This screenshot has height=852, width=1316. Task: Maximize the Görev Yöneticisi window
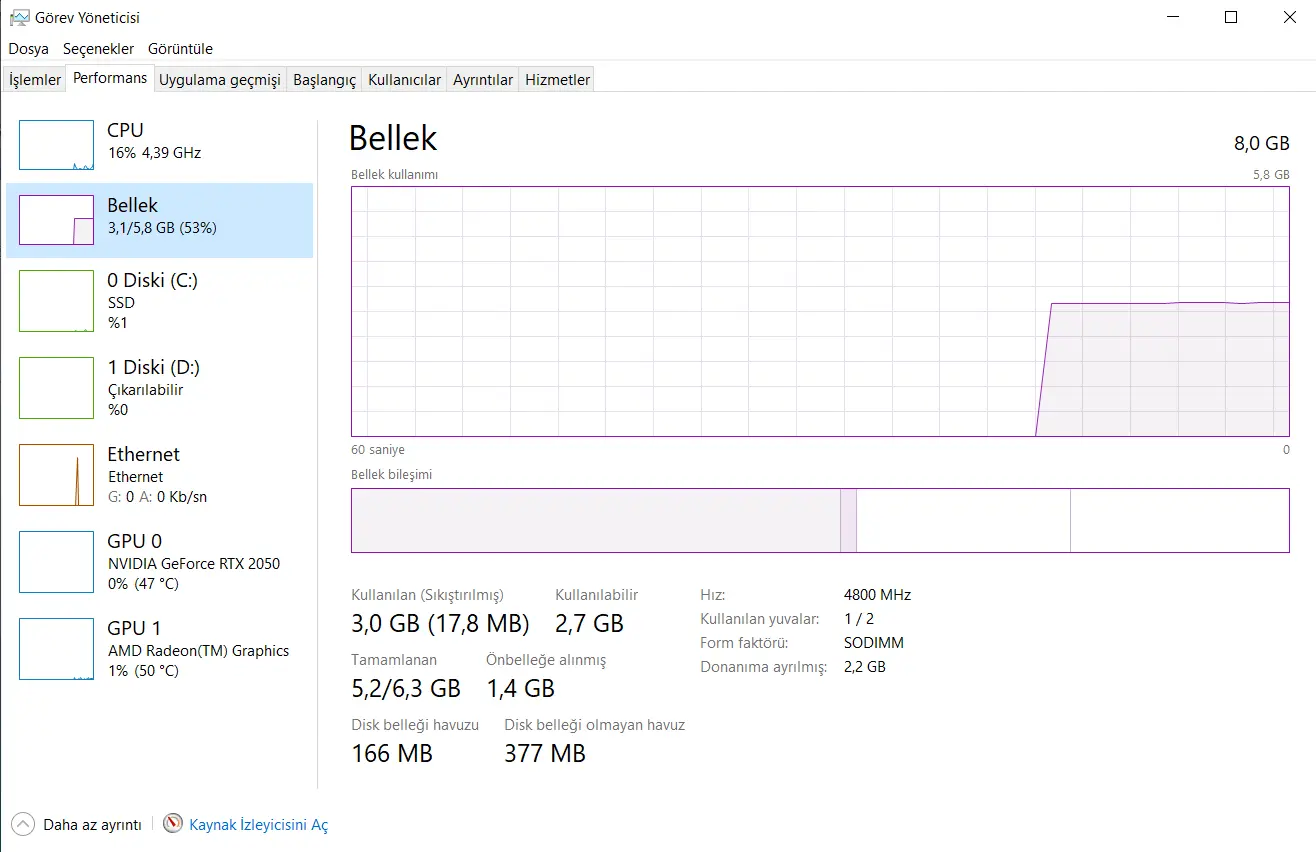(1231, 17)
